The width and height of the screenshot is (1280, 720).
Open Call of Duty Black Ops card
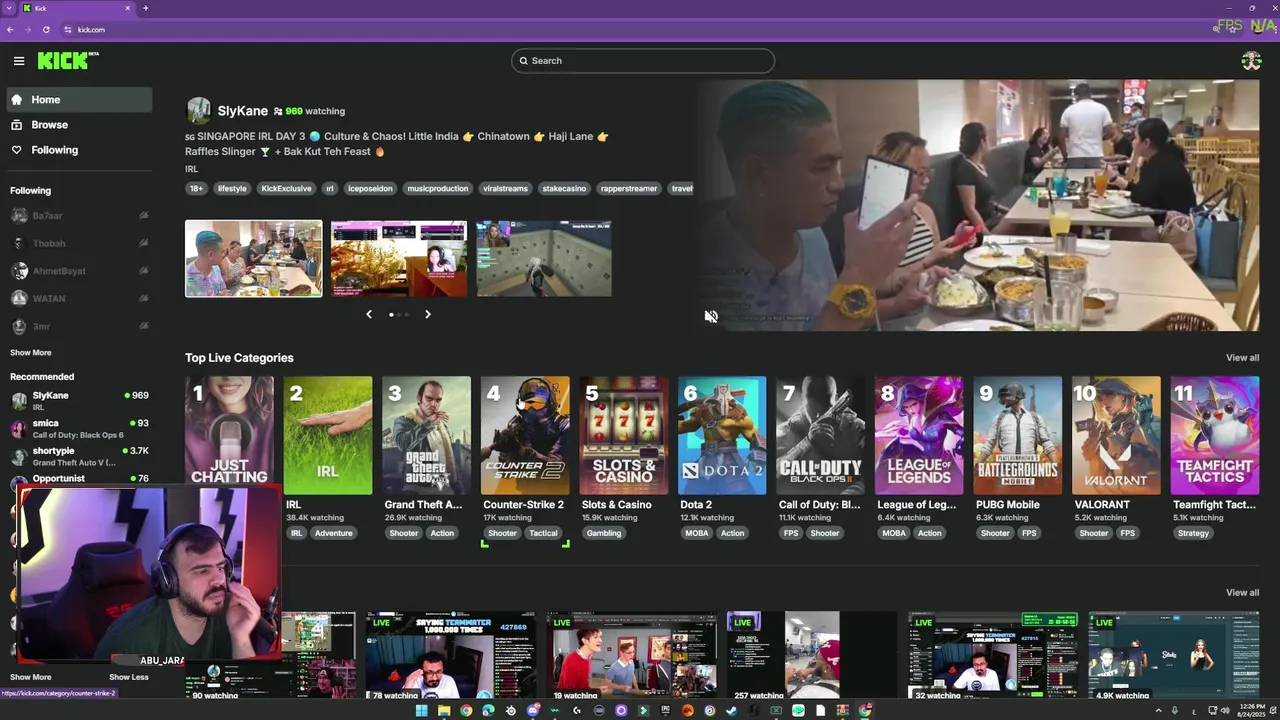pos(820,436)
